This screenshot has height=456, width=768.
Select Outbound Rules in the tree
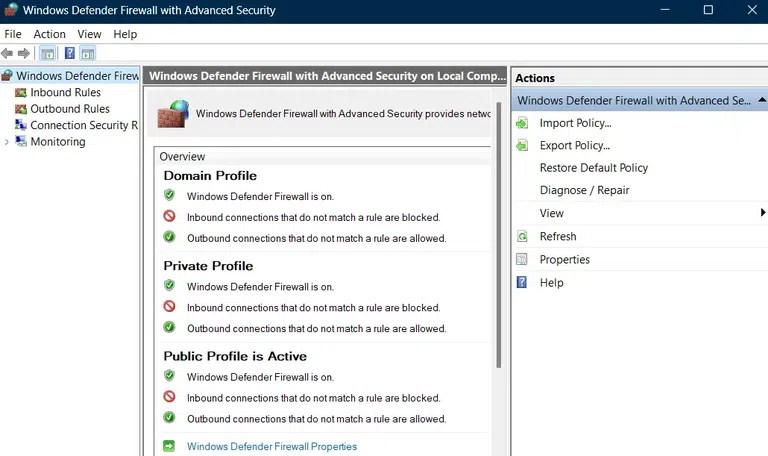pyautogui.click(x=70, y=109)
